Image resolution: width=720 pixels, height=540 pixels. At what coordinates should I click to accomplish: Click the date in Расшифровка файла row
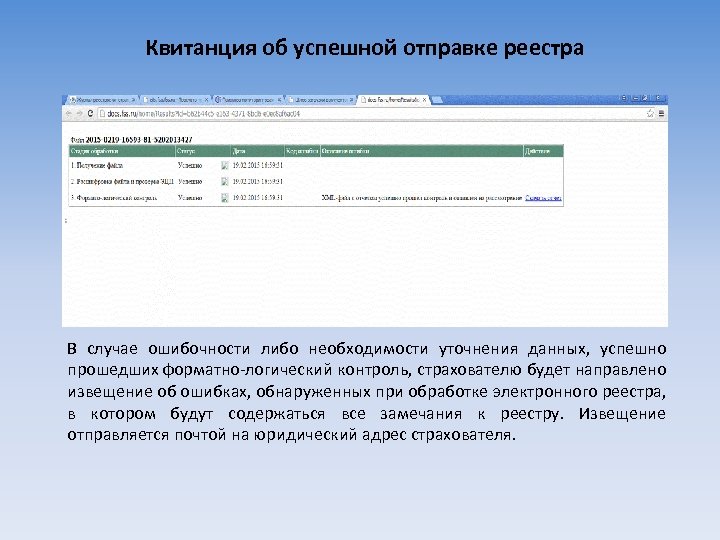[x=258, y=182]
